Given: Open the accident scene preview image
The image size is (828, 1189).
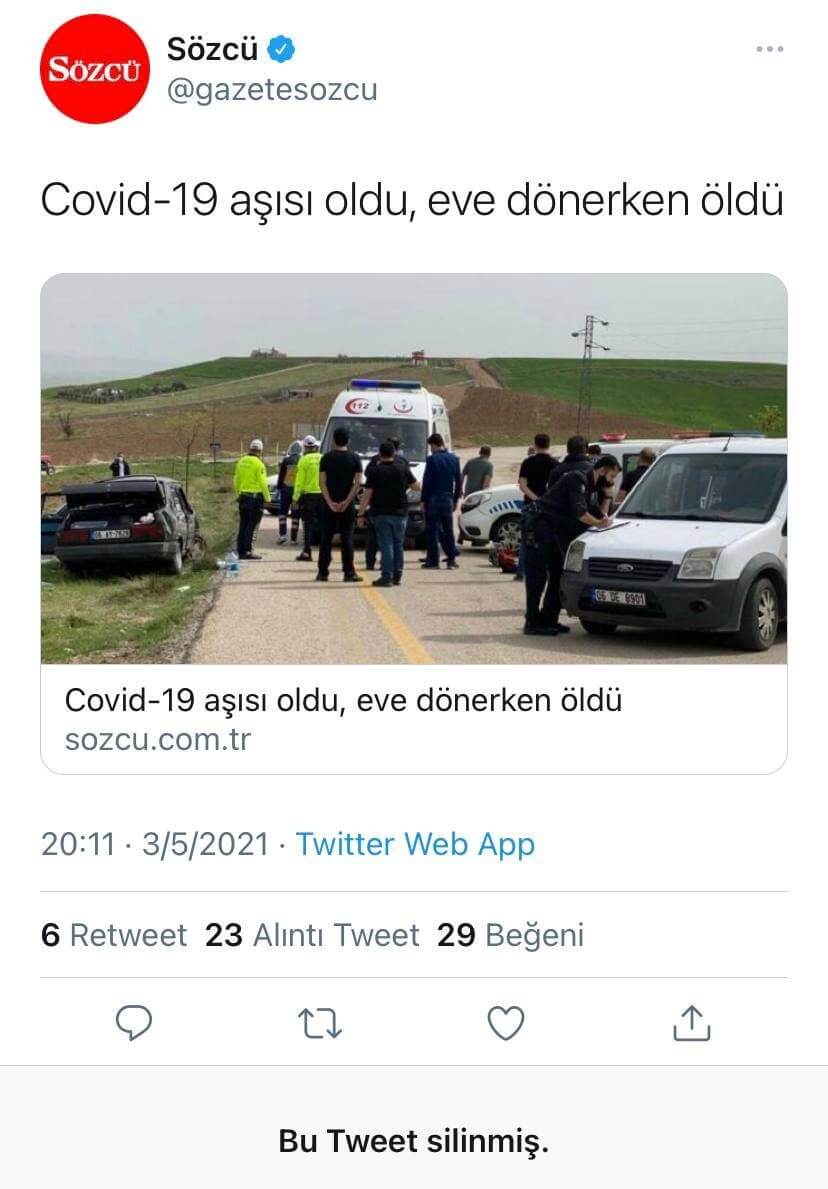Looking at the screenshot, I should (414, 469).
